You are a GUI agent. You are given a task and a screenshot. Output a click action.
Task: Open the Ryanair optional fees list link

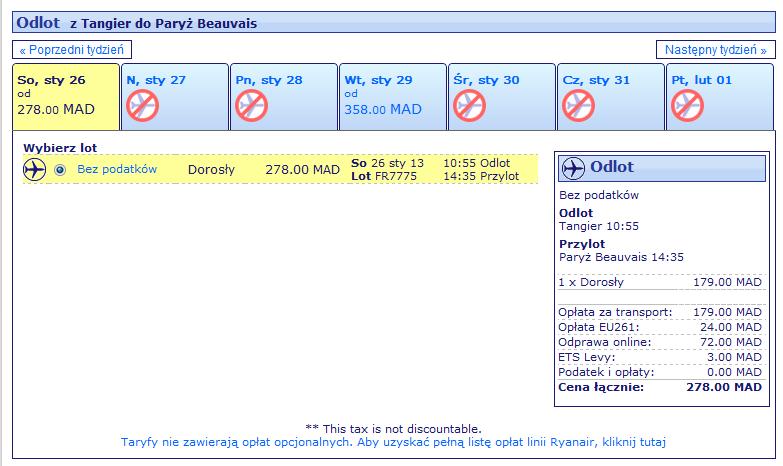pos(393,442)
